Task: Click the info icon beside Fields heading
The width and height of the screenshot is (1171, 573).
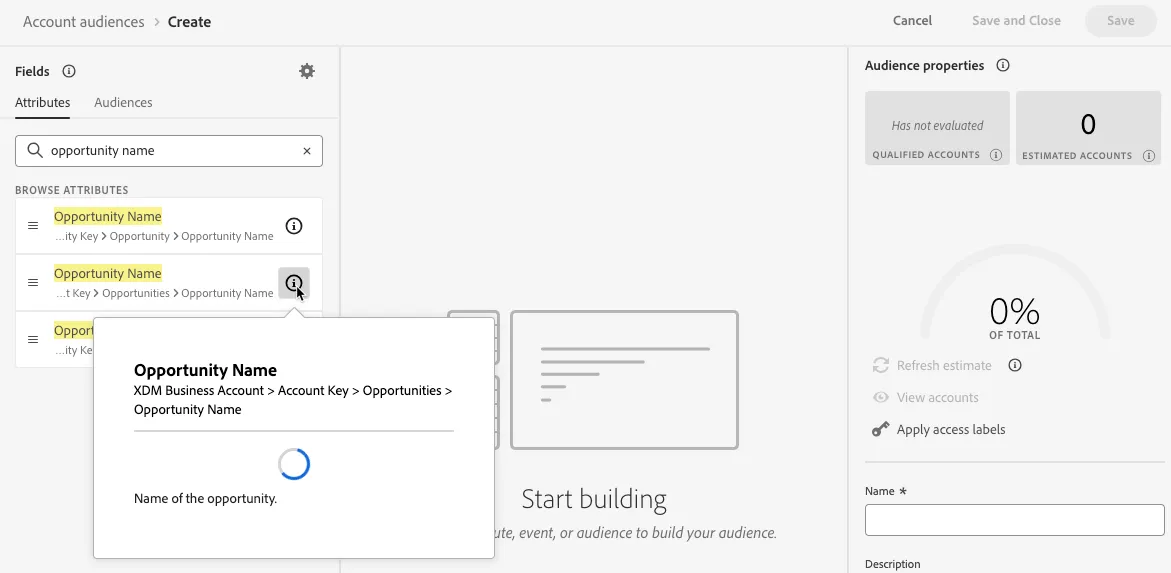Action: (x=69, y=71)
